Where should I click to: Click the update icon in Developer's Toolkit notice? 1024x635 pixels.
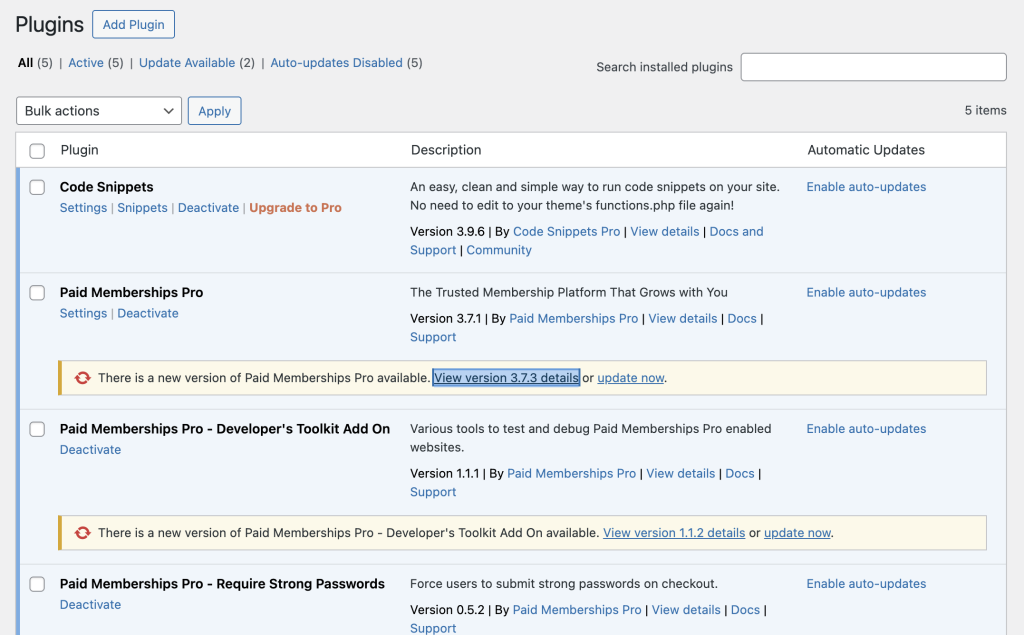pyautogui.click(x=82, y=532)
